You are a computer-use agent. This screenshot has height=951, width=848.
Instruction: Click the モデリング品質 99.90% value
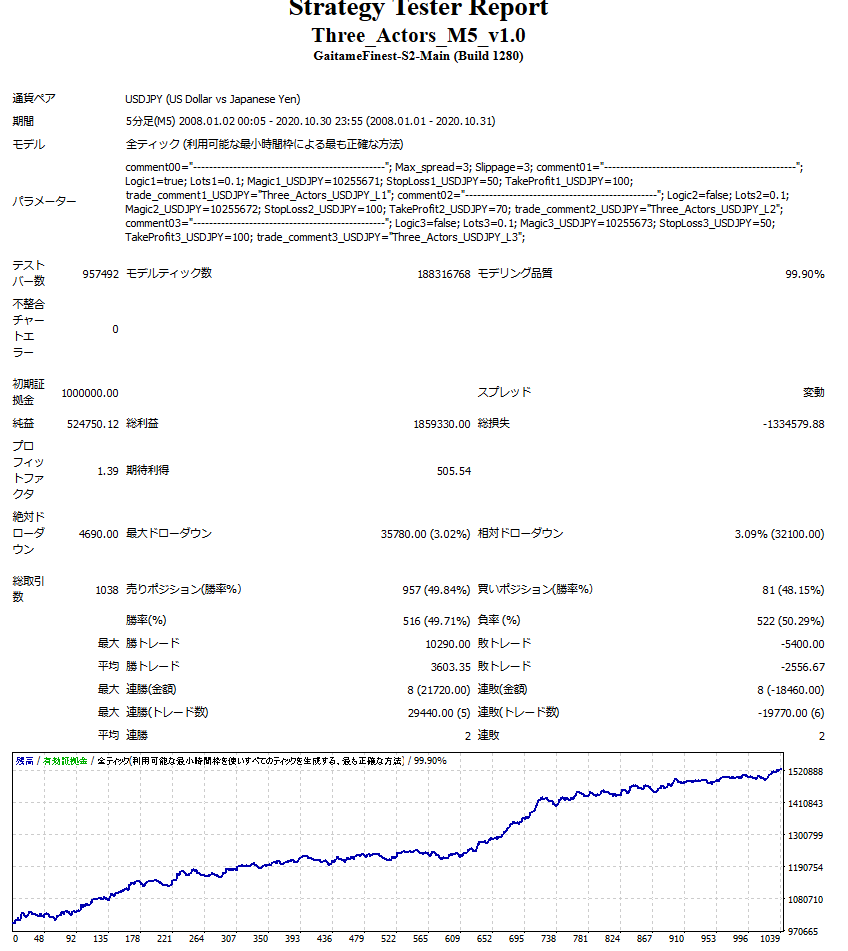tap(805, 274)
